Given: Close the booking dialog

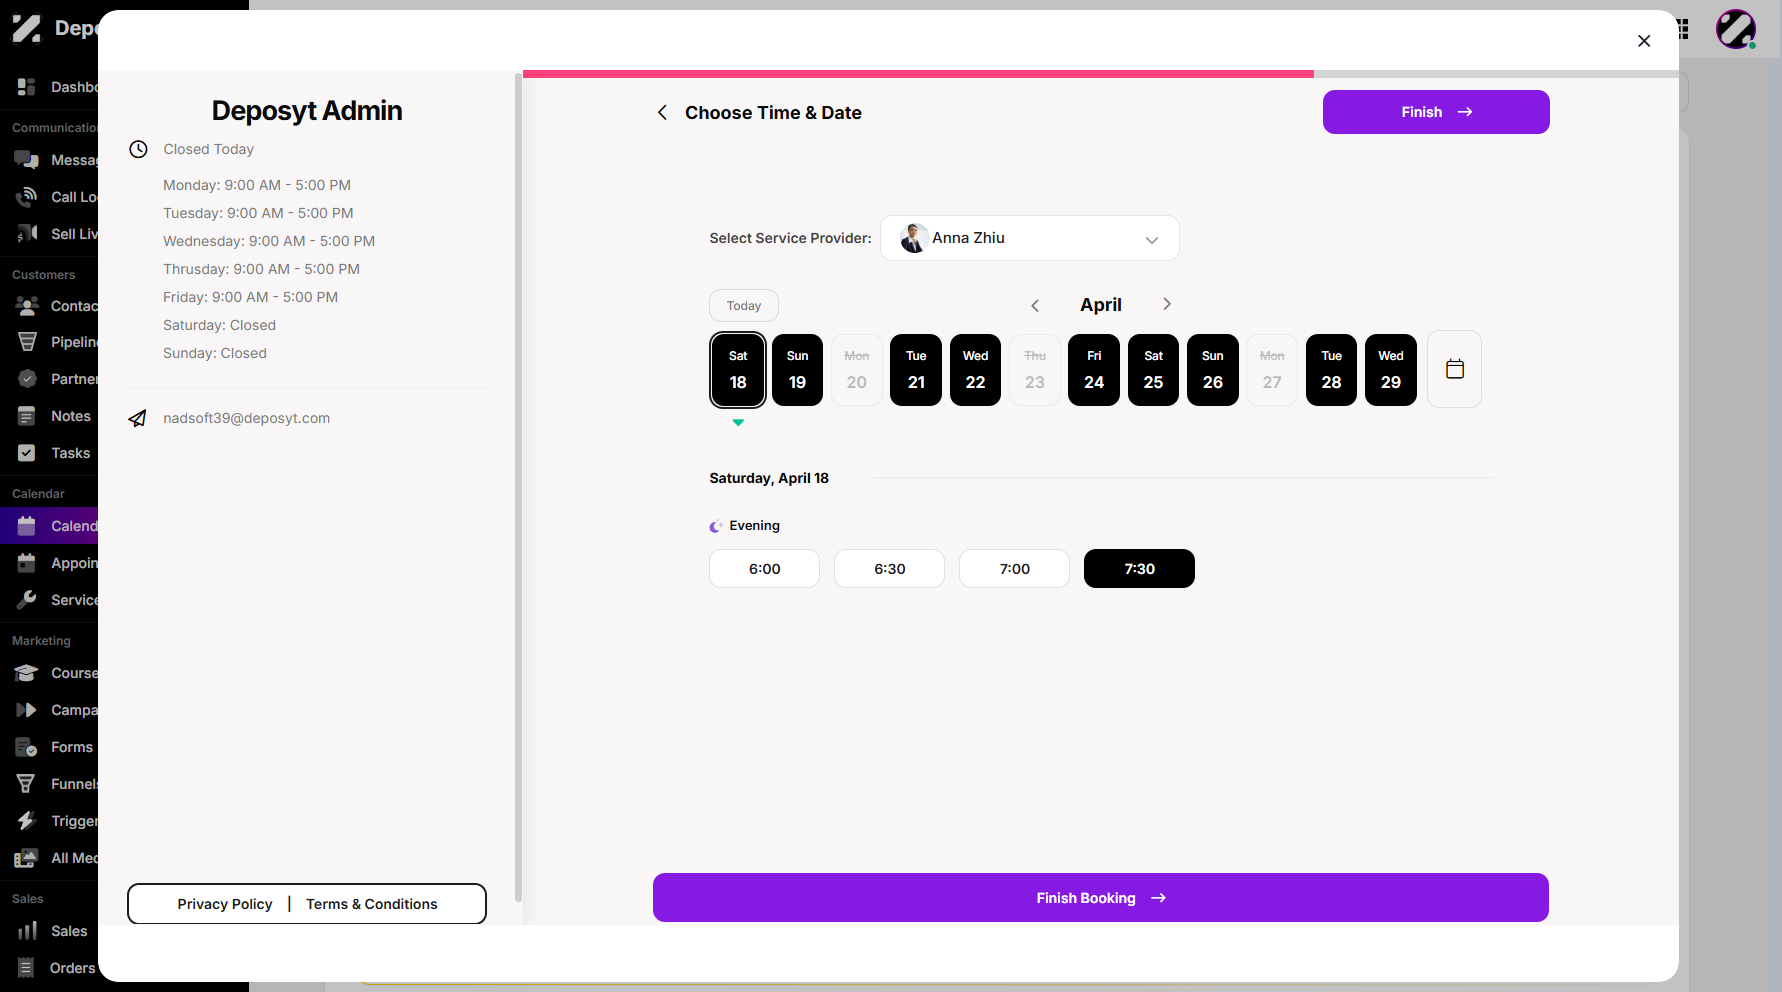Looking at the screenshot, I should click(x=1644, y=41).
